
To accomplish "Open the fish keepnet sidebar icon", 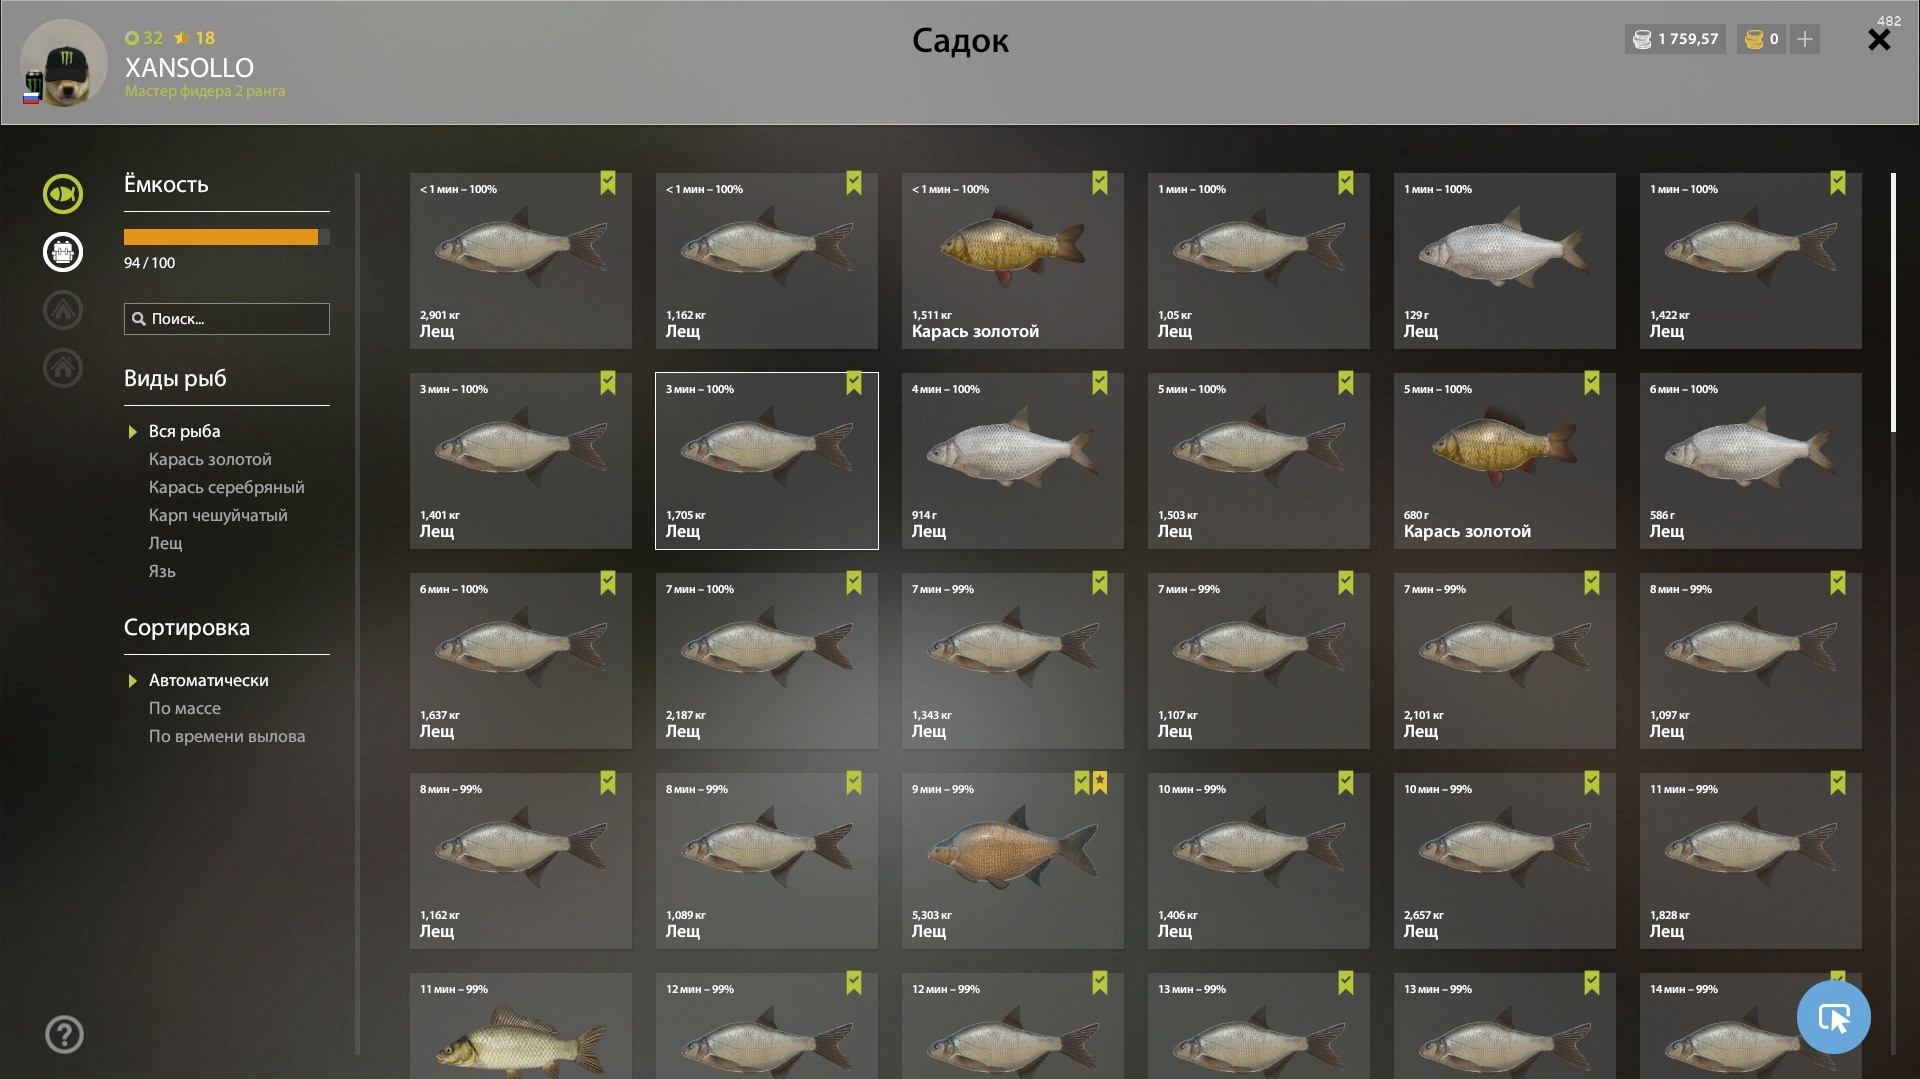I will coord(63,194).
